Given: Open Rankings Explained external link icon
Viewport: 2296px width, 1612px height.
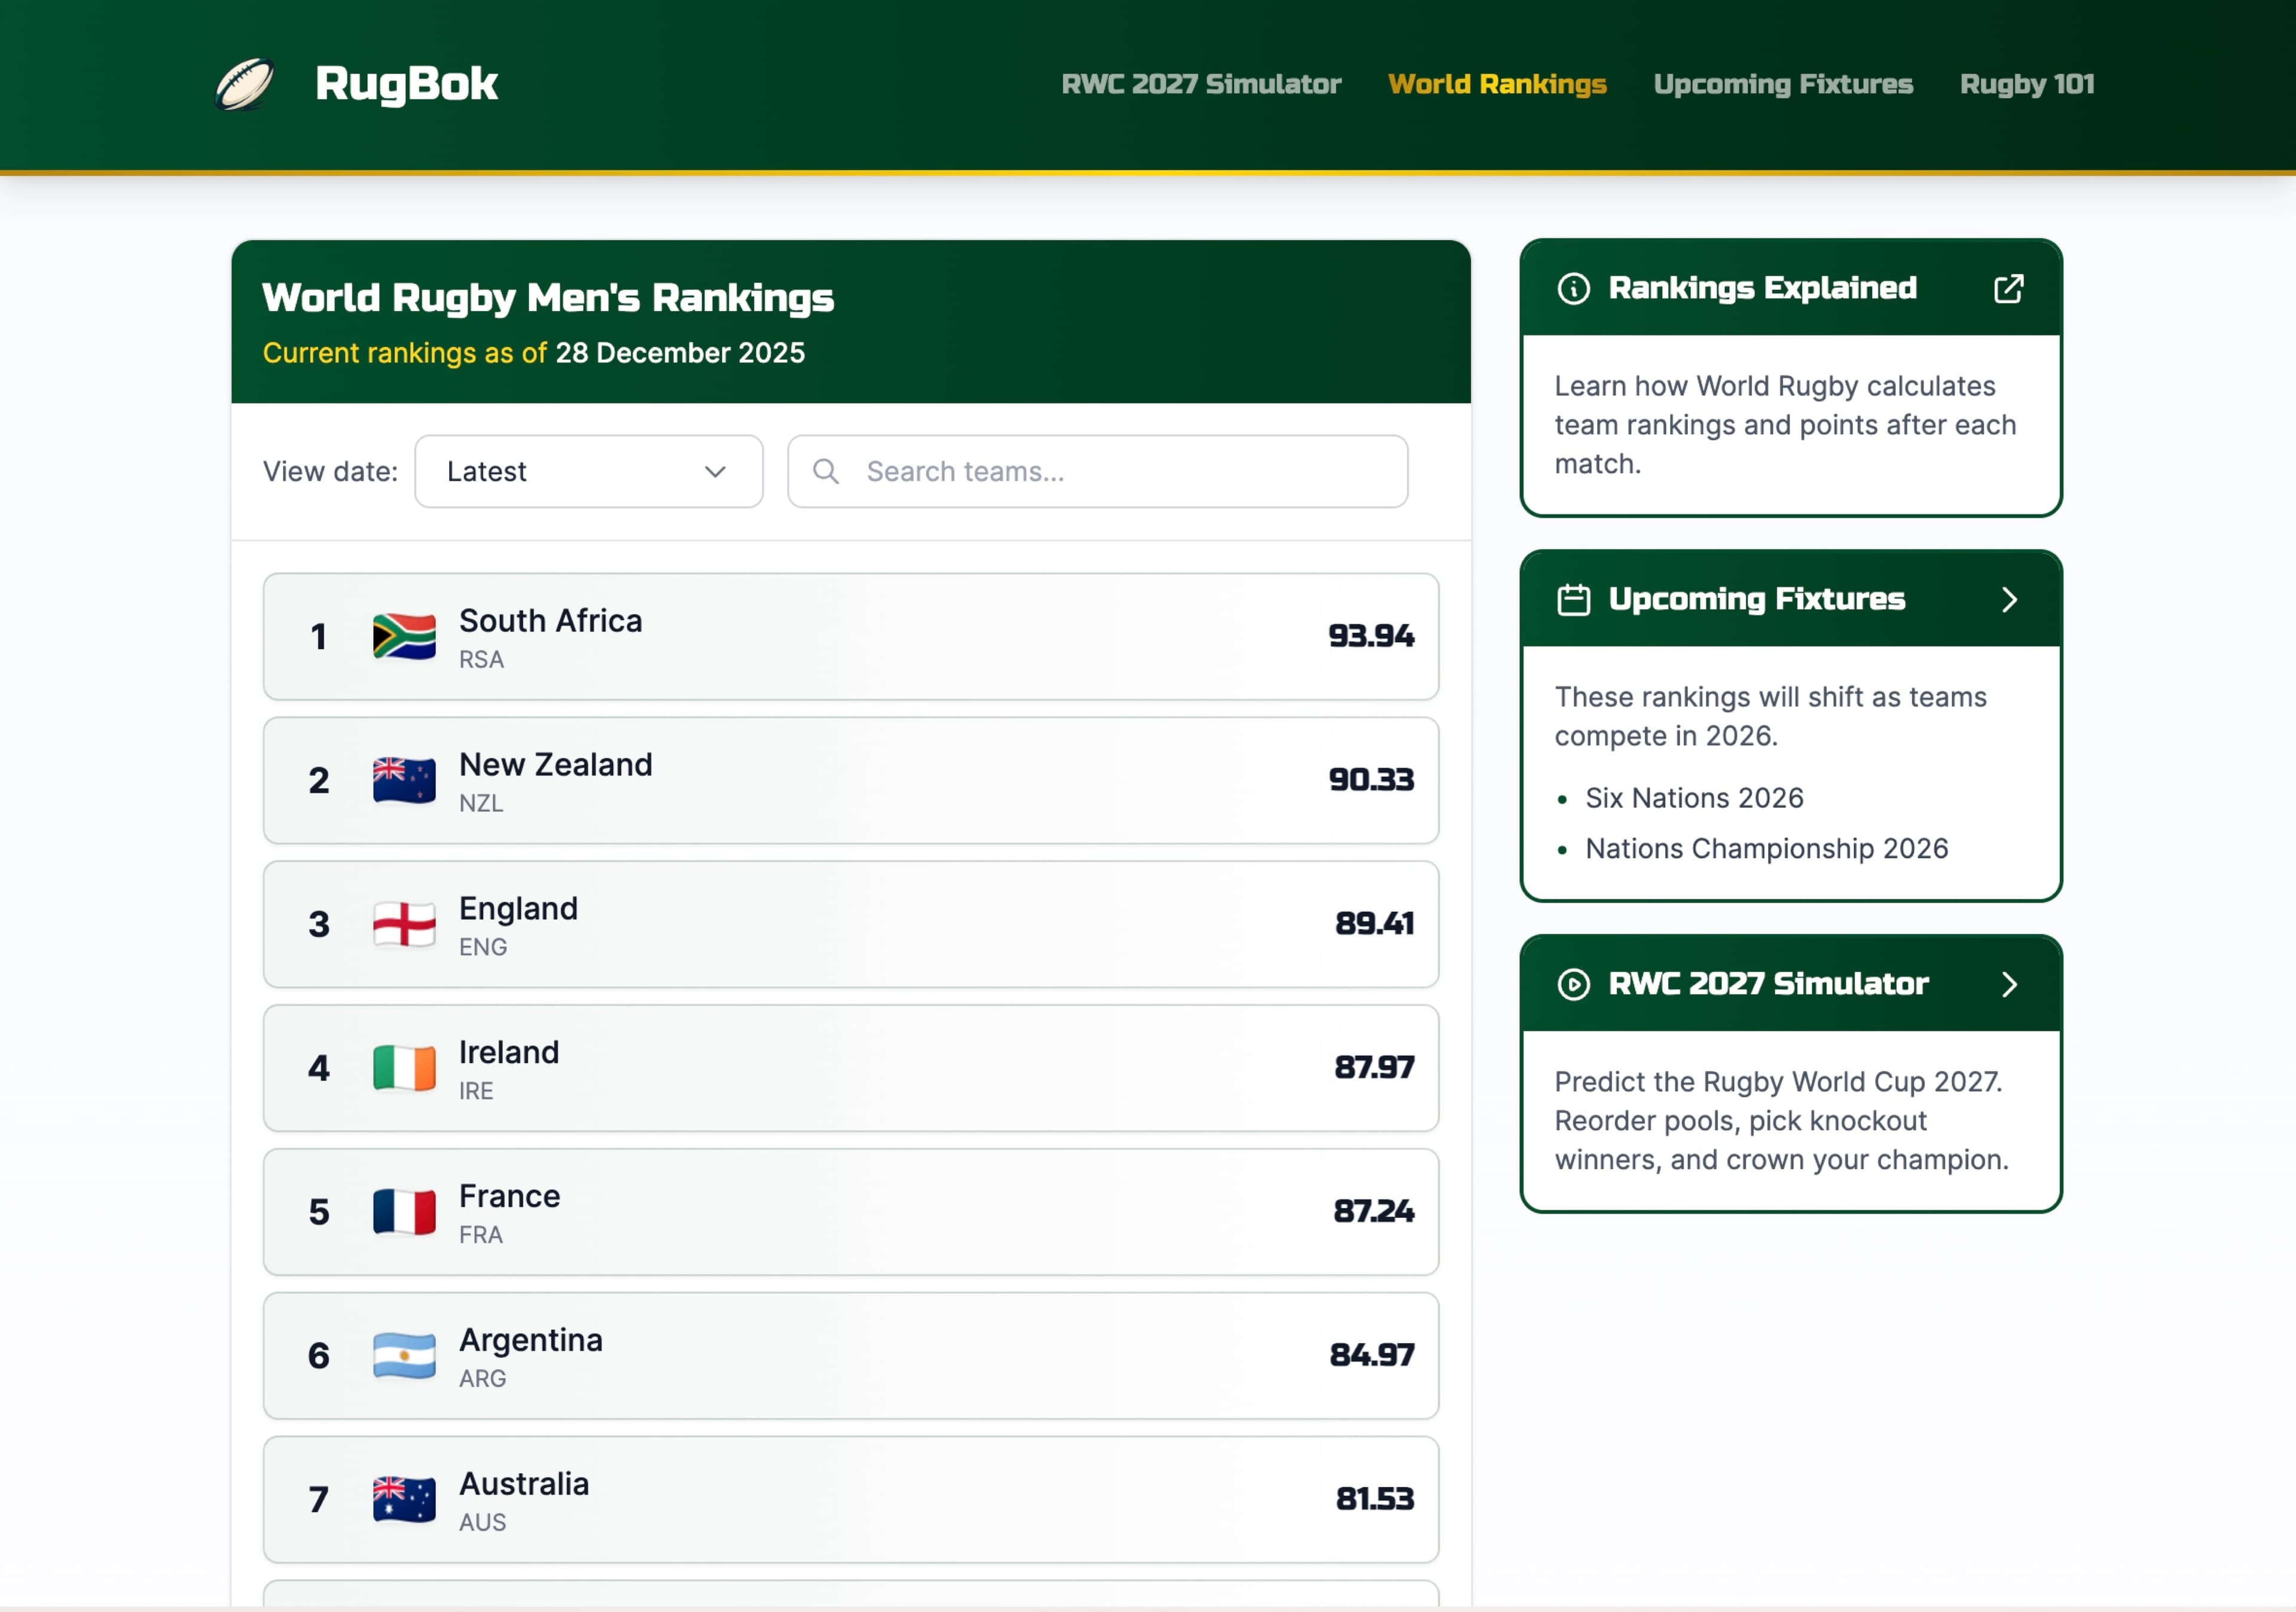Looking at the screenshot, I should click(2010, 288).
